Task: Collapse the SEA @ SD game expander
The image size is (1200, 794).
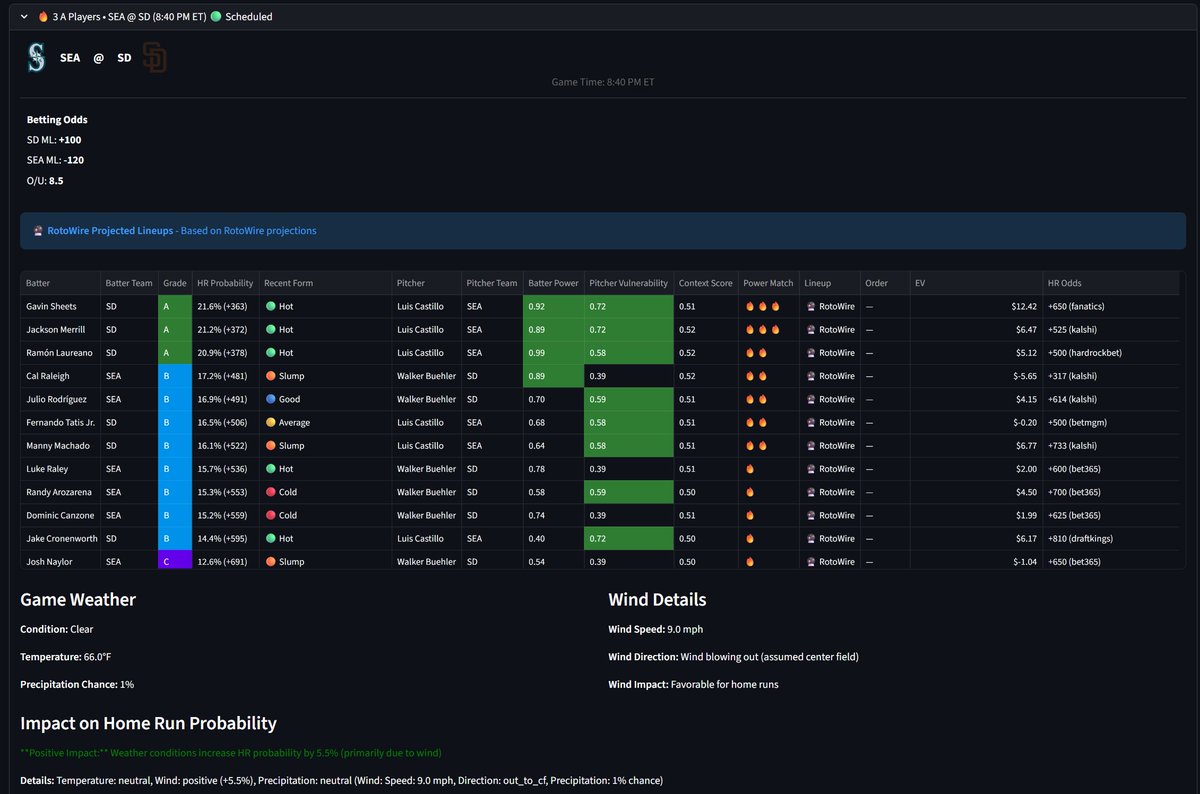Action: click(x=24, y=17)
